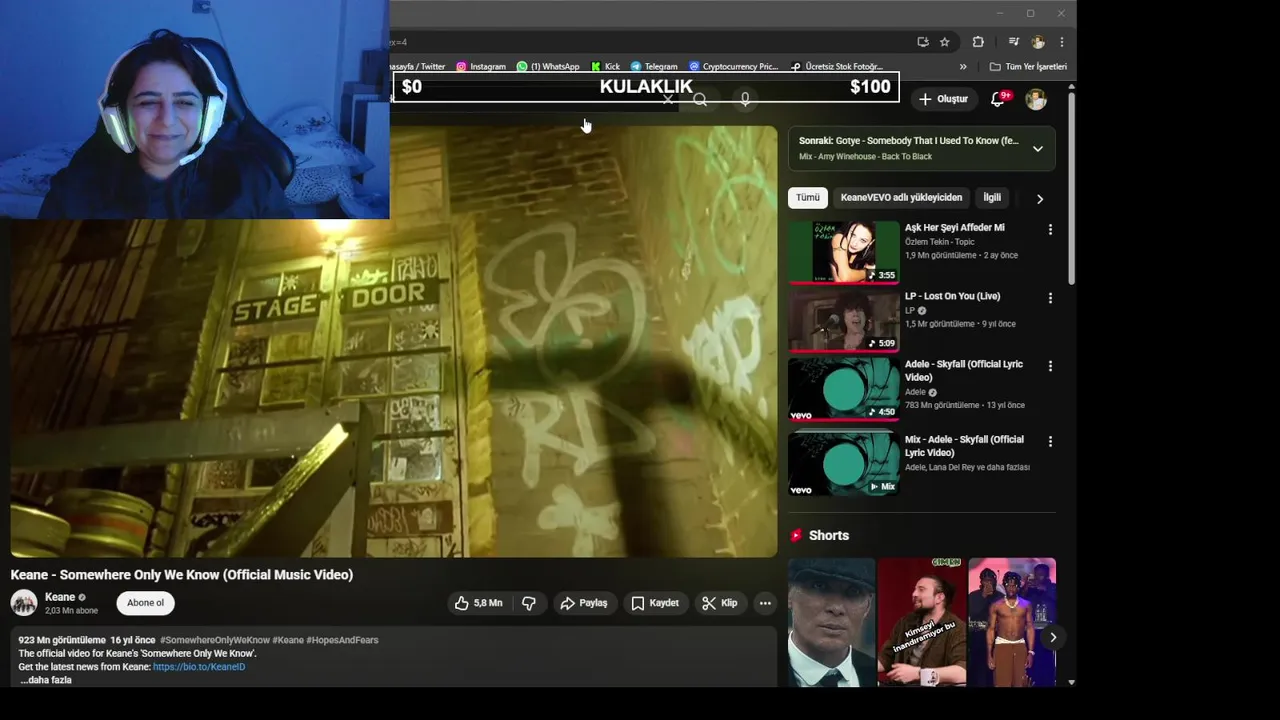Image resolution: width=1280 pixels, height=720 pixels.
Task: Click the Keane - Somewhere Only We Know title
Action: [x=182, y=575]
